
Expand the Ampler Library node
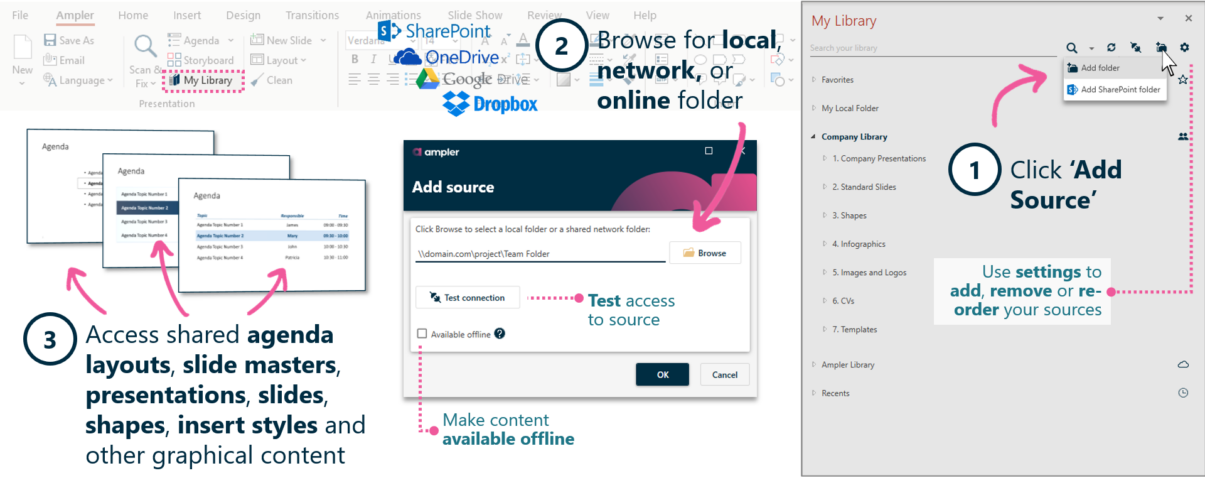click(813, 365)
